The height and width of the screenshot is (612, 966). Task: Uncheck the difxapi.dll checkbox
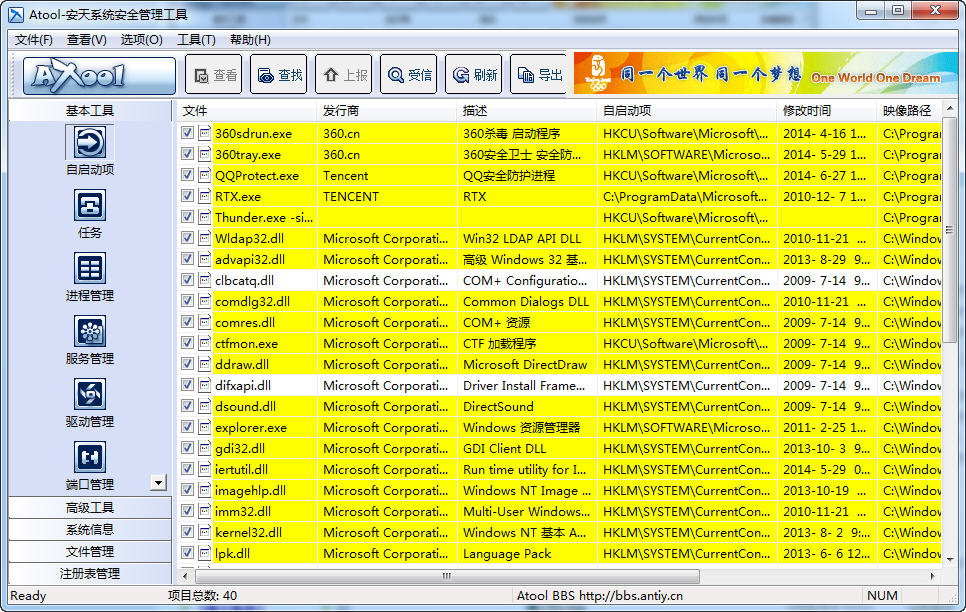[x=187, y=385]
